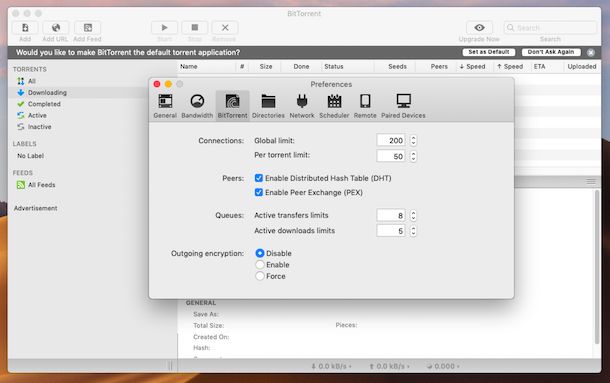Show All torrents in sidebar

click(x=32, y=81)
